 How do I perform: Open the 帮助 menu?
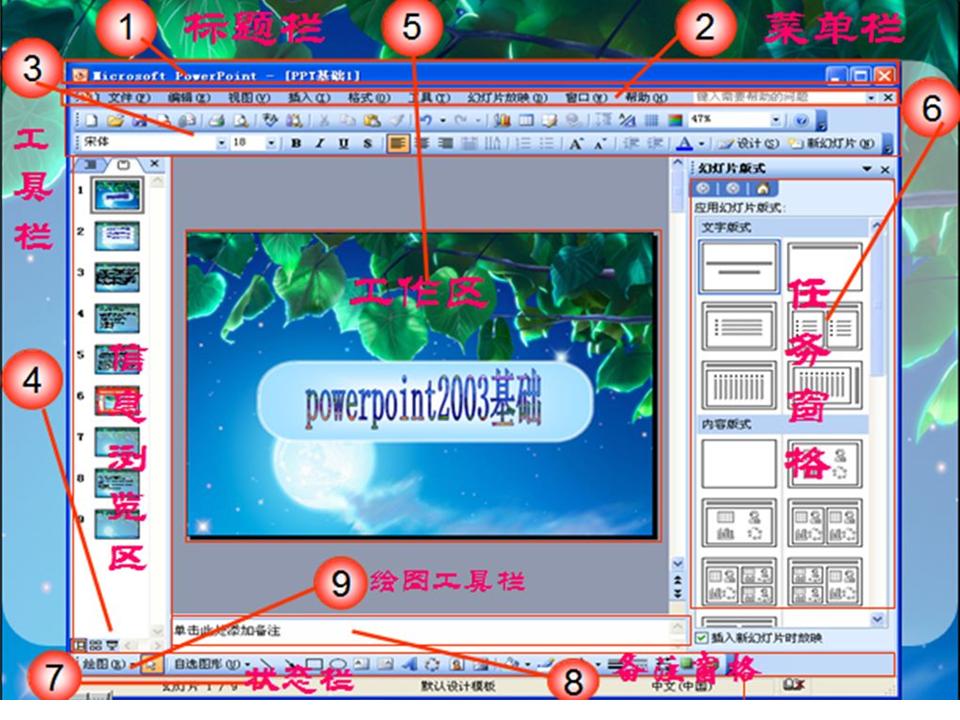[x=646, y=97]
